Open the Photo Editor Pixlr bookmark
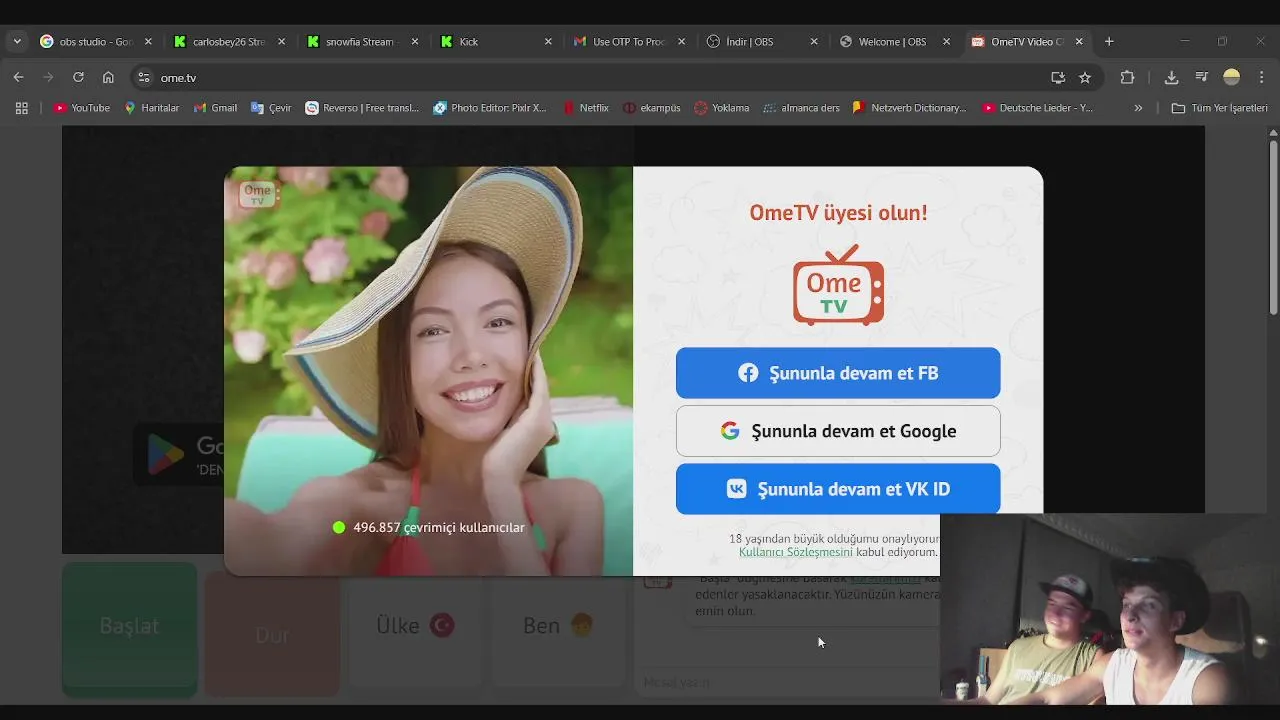Screen dimensions: 1280x720 point(490,108)
